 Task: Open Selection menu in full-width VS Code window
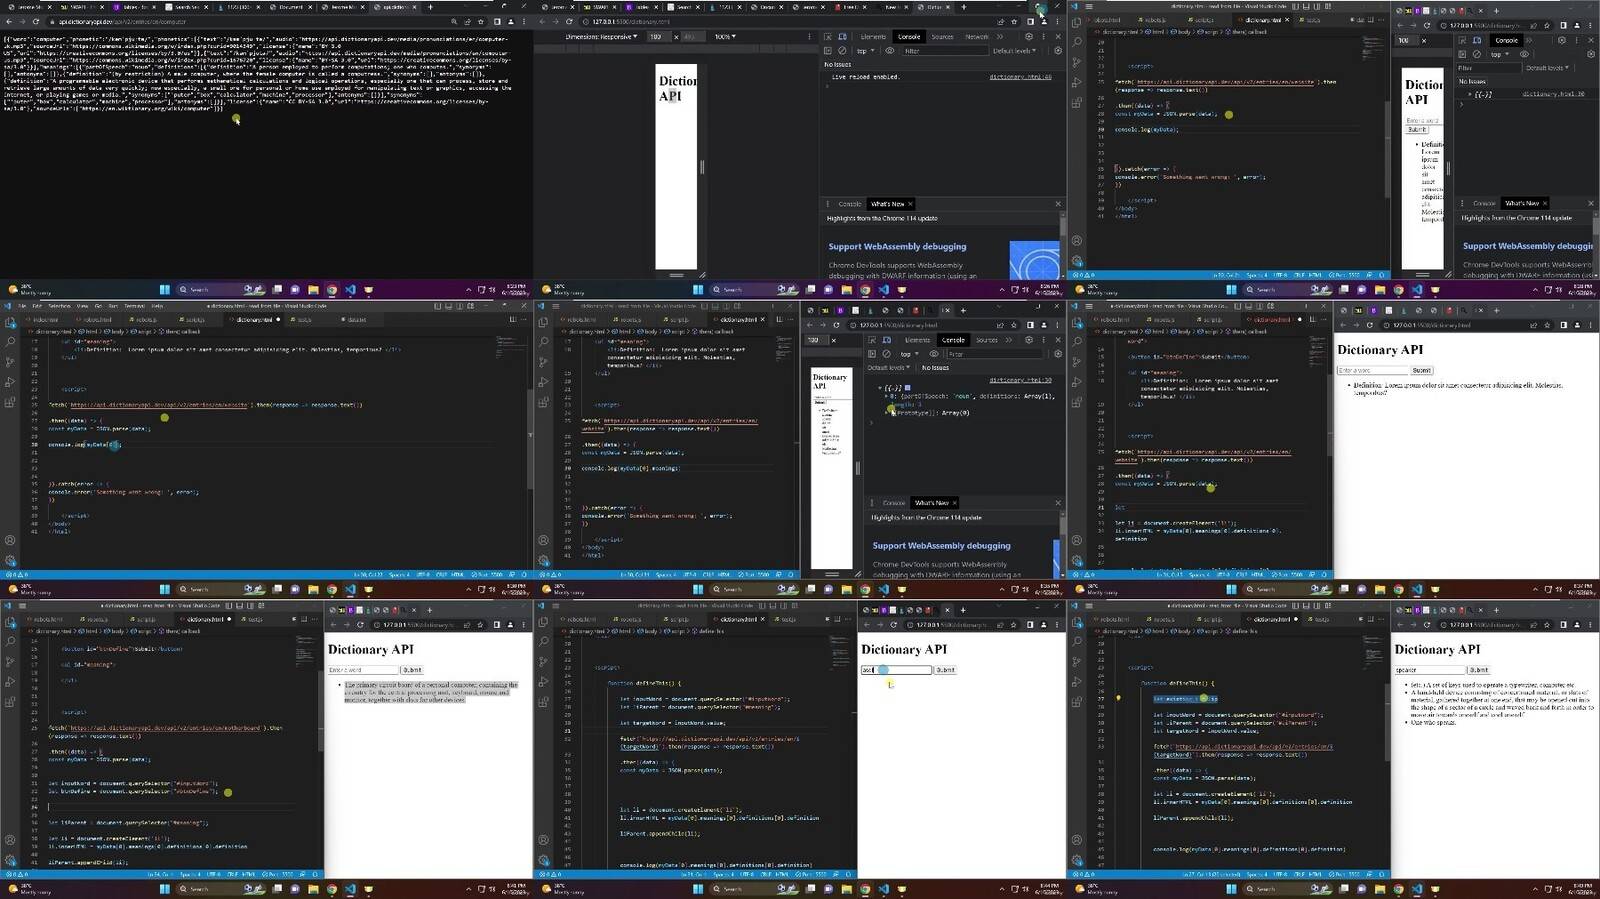point(59,306)
